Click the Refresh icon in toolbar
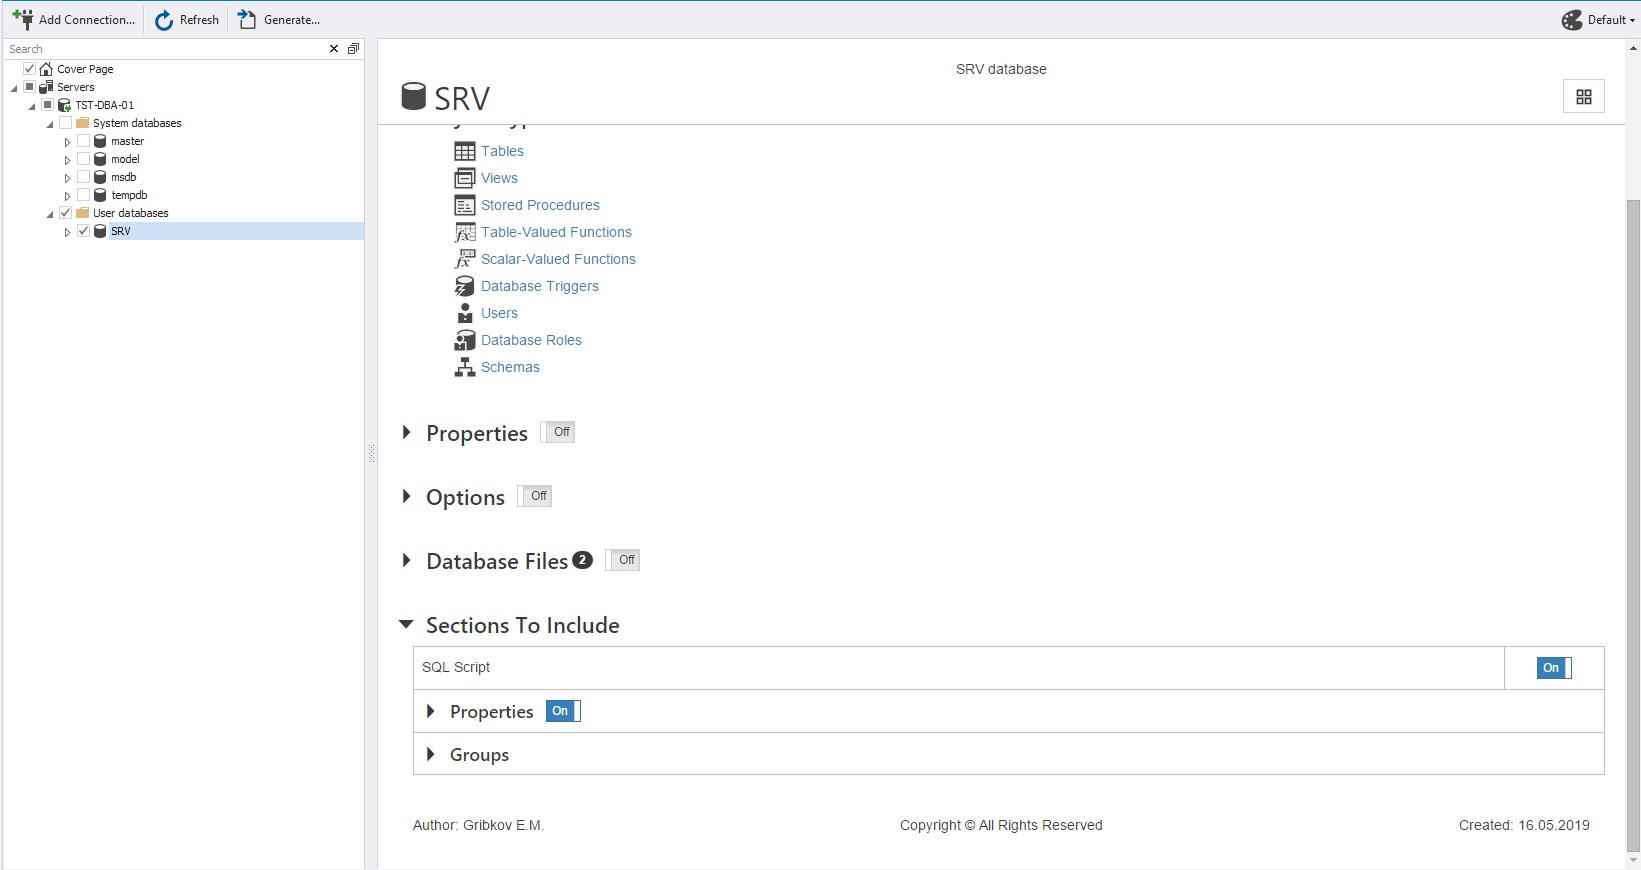Screen dimensions: 1641x870 point(164,20)
